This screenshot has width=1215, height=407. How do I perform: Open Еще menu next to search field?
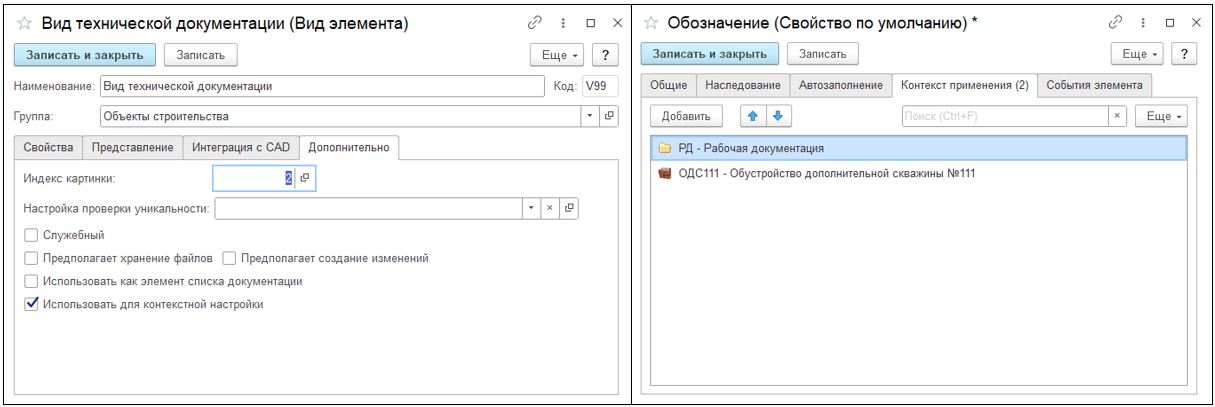(x=1161, y=116)
